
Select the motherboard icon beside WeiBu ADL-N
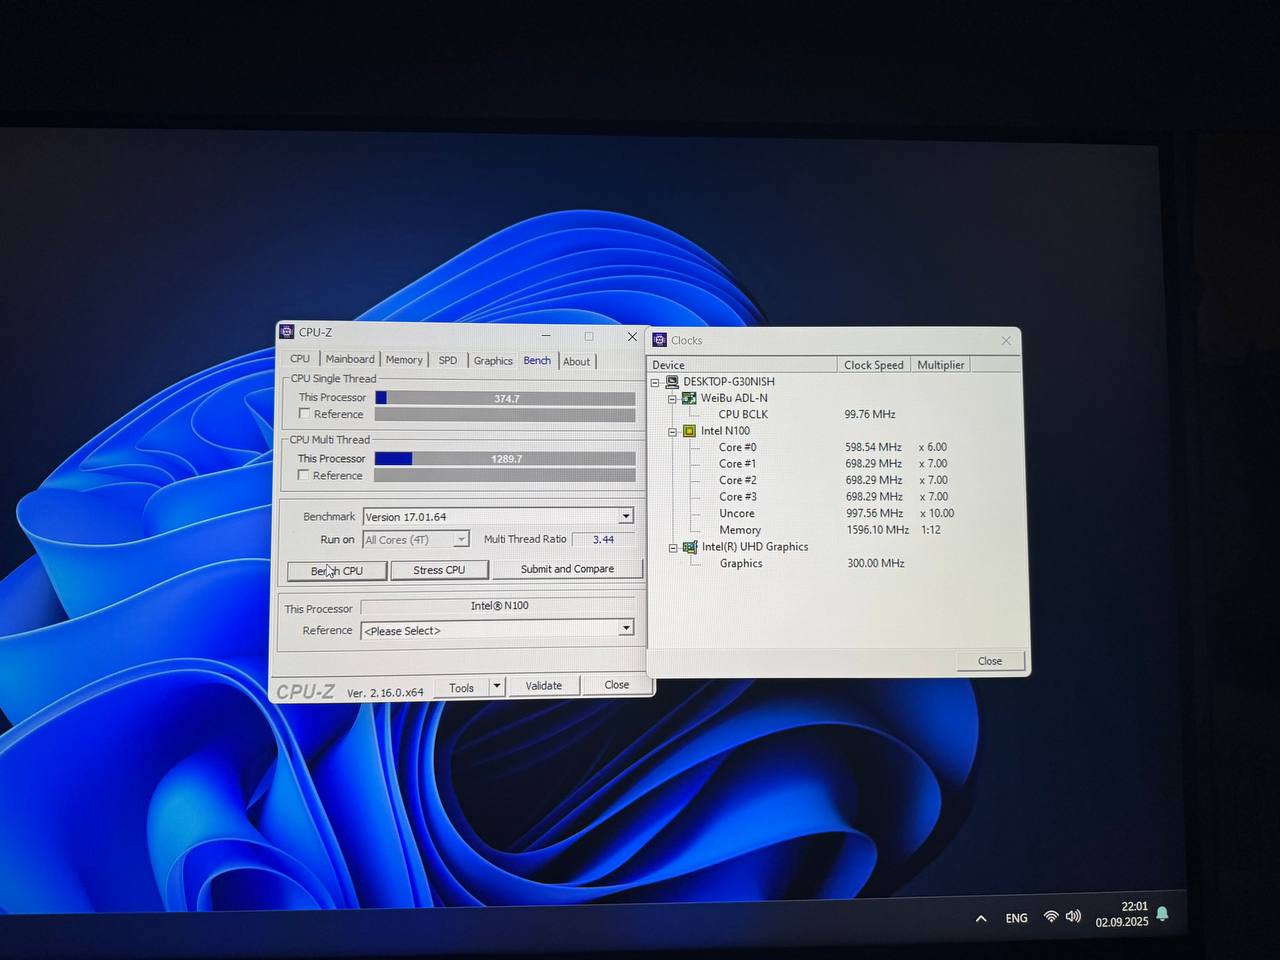coord(689,398)
